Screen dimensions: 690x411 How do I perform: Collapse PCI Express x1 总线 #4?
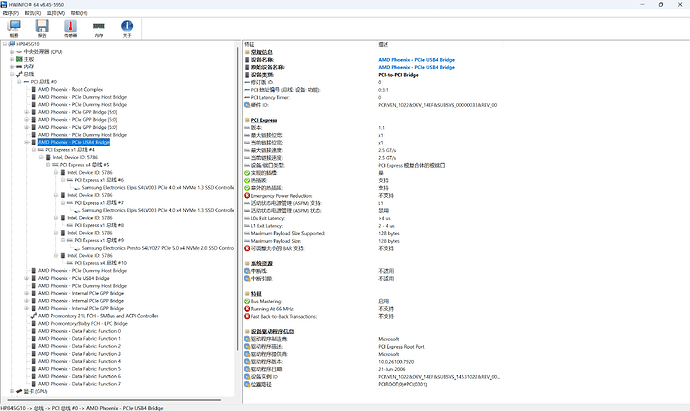(x=34, y=150)
